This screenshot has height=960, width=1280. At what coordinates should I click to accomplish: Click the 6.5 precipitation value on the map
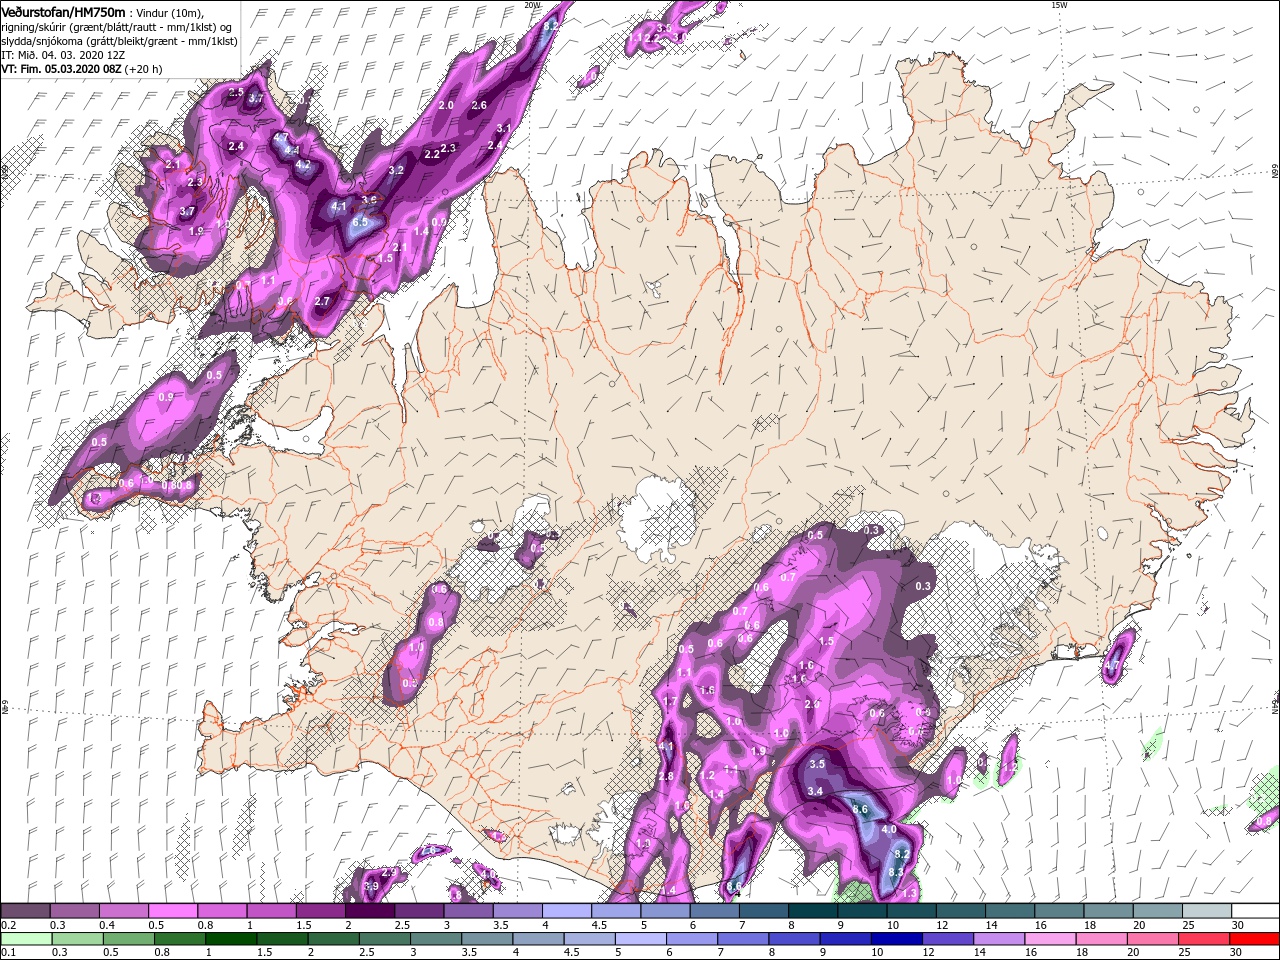tap(361, 222)
